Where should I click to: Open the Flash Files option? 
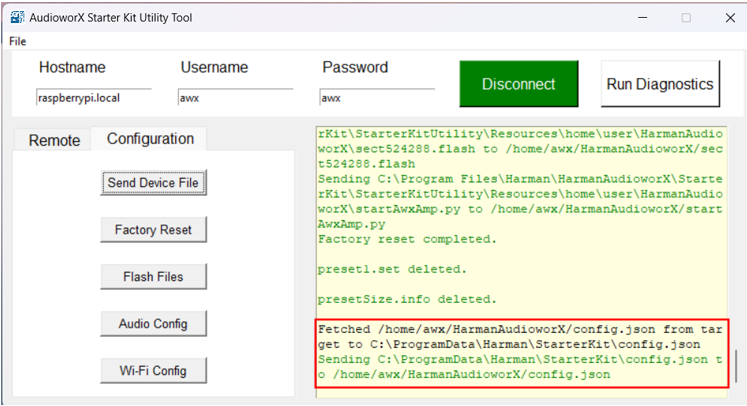pos(153,277)
